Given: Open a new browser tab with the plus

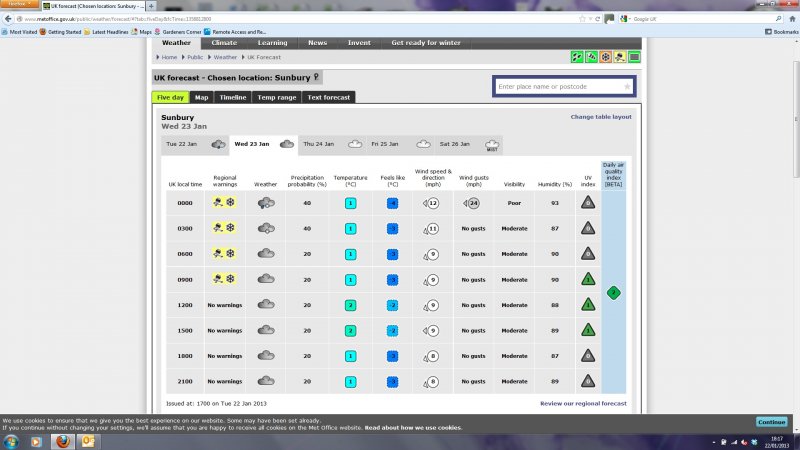Looking at the screenshot, I should 151,6.
